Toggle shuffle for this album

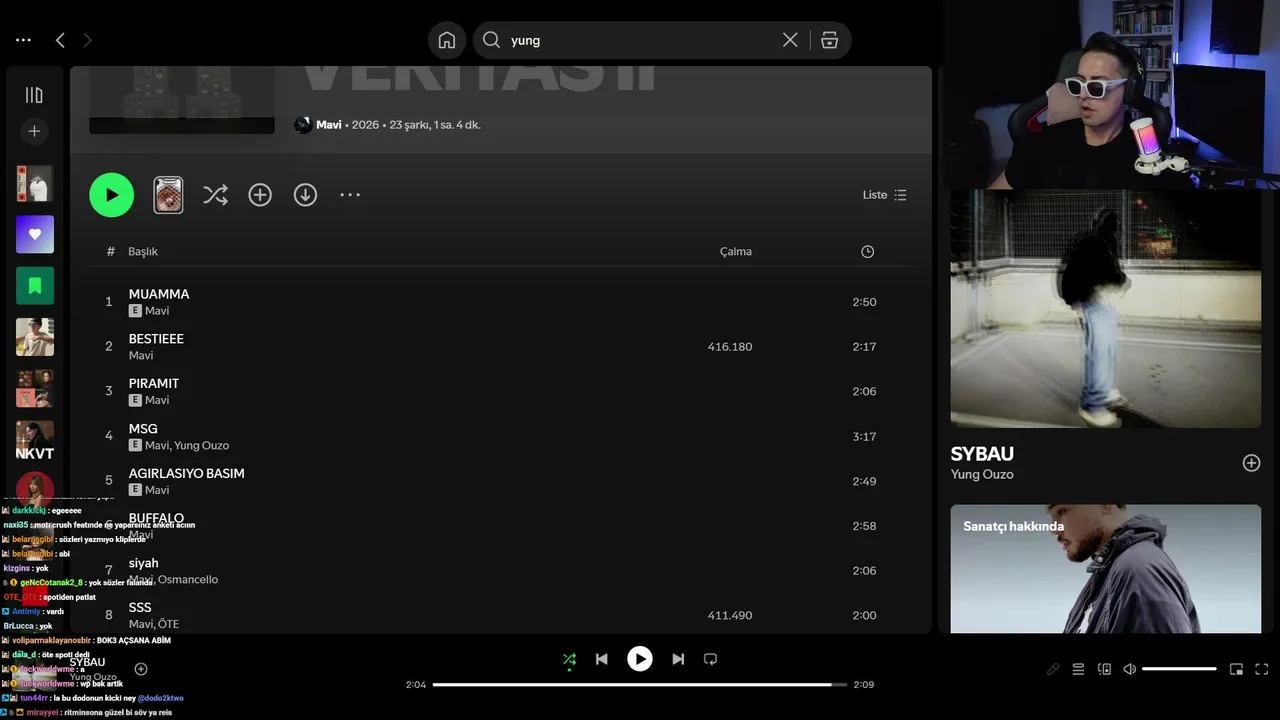coord(215,195)
